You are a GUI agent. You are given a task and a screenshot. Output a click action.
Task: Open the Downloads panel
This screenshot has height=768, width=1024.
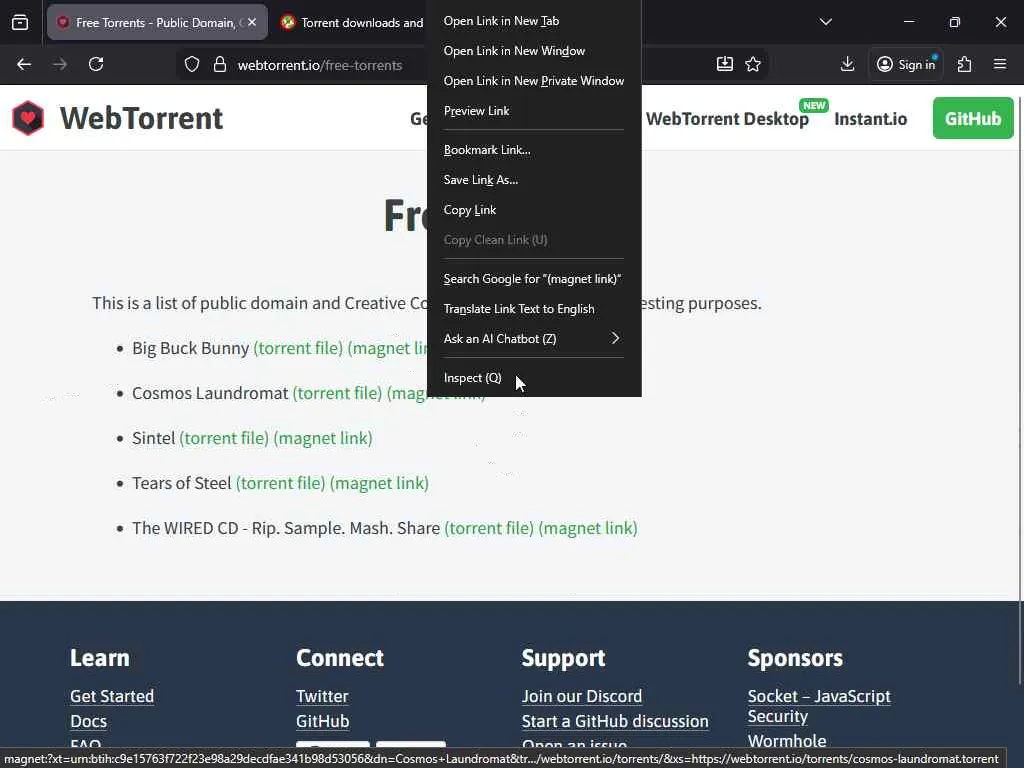tap(847, 64)
